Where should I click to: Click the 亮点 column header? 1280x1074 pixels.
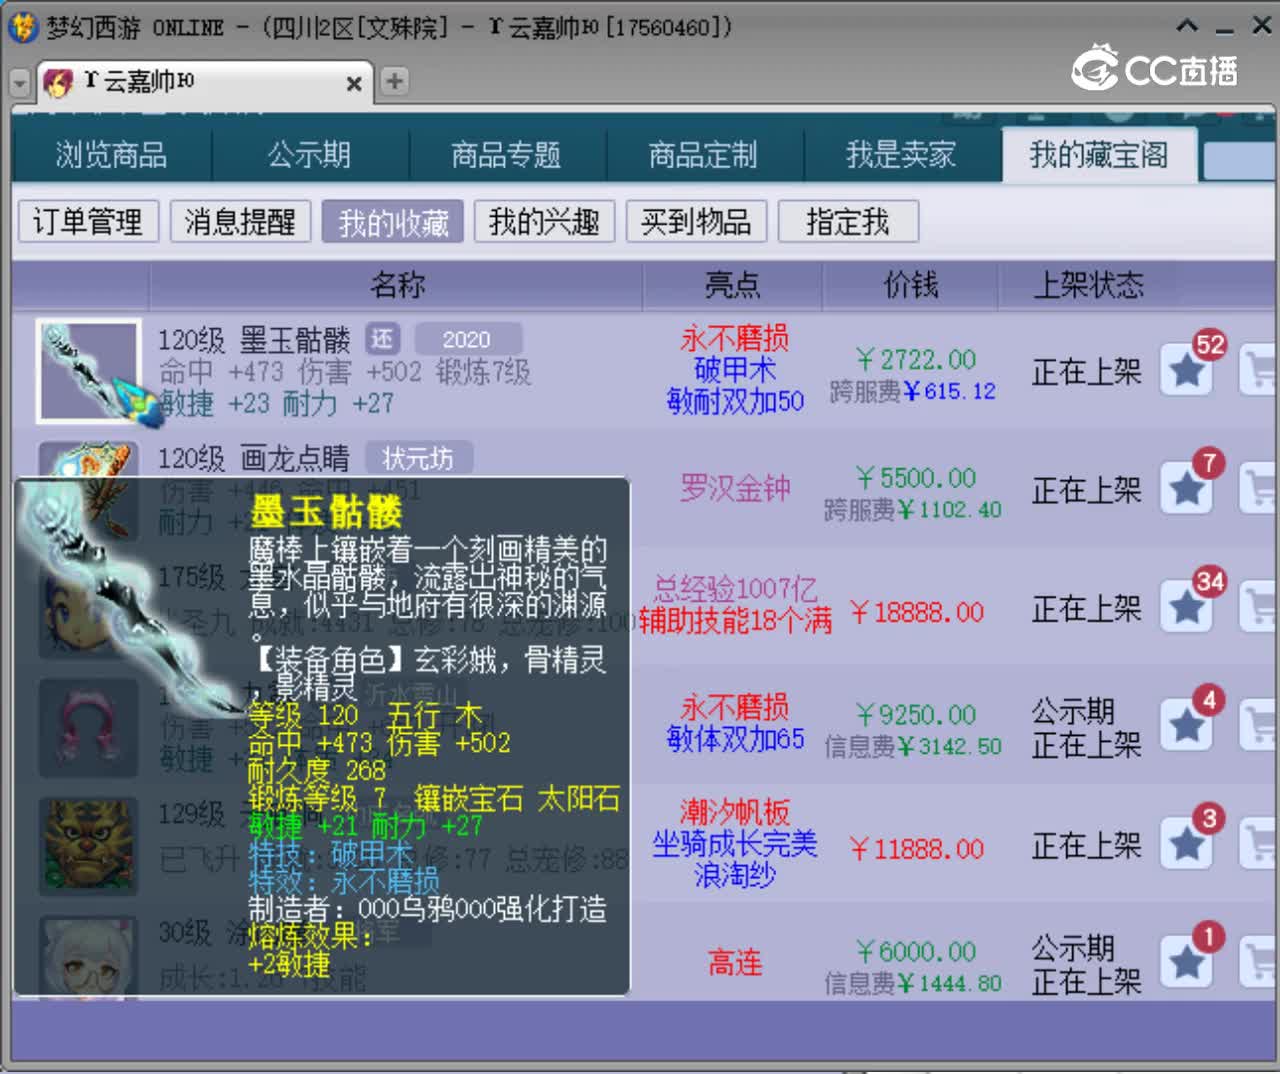pyautogui.click(x=733, y=286)
